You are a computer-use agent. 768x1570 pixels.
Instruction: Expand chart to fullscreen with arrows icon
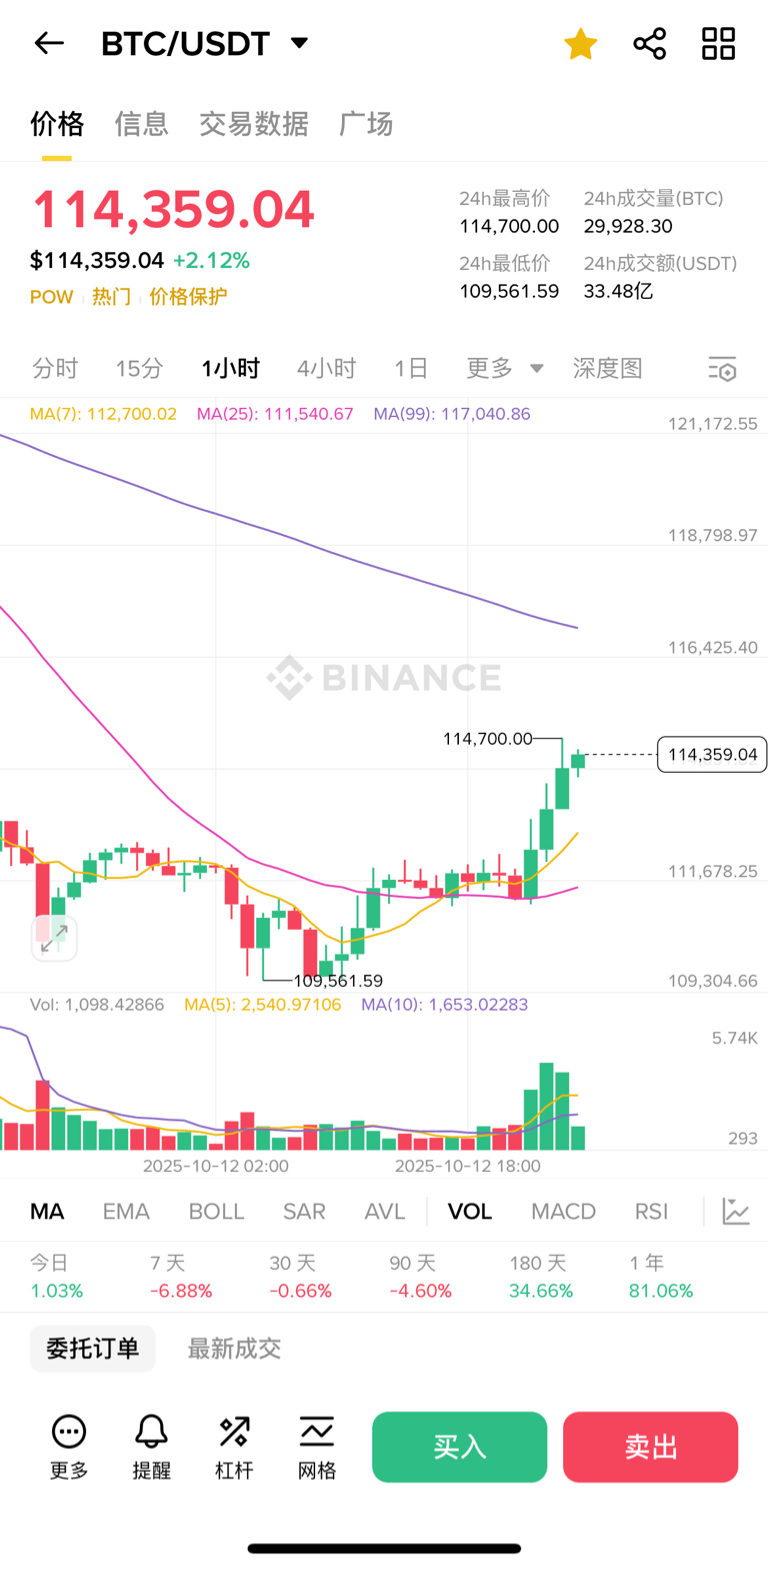tap(54, 938)
